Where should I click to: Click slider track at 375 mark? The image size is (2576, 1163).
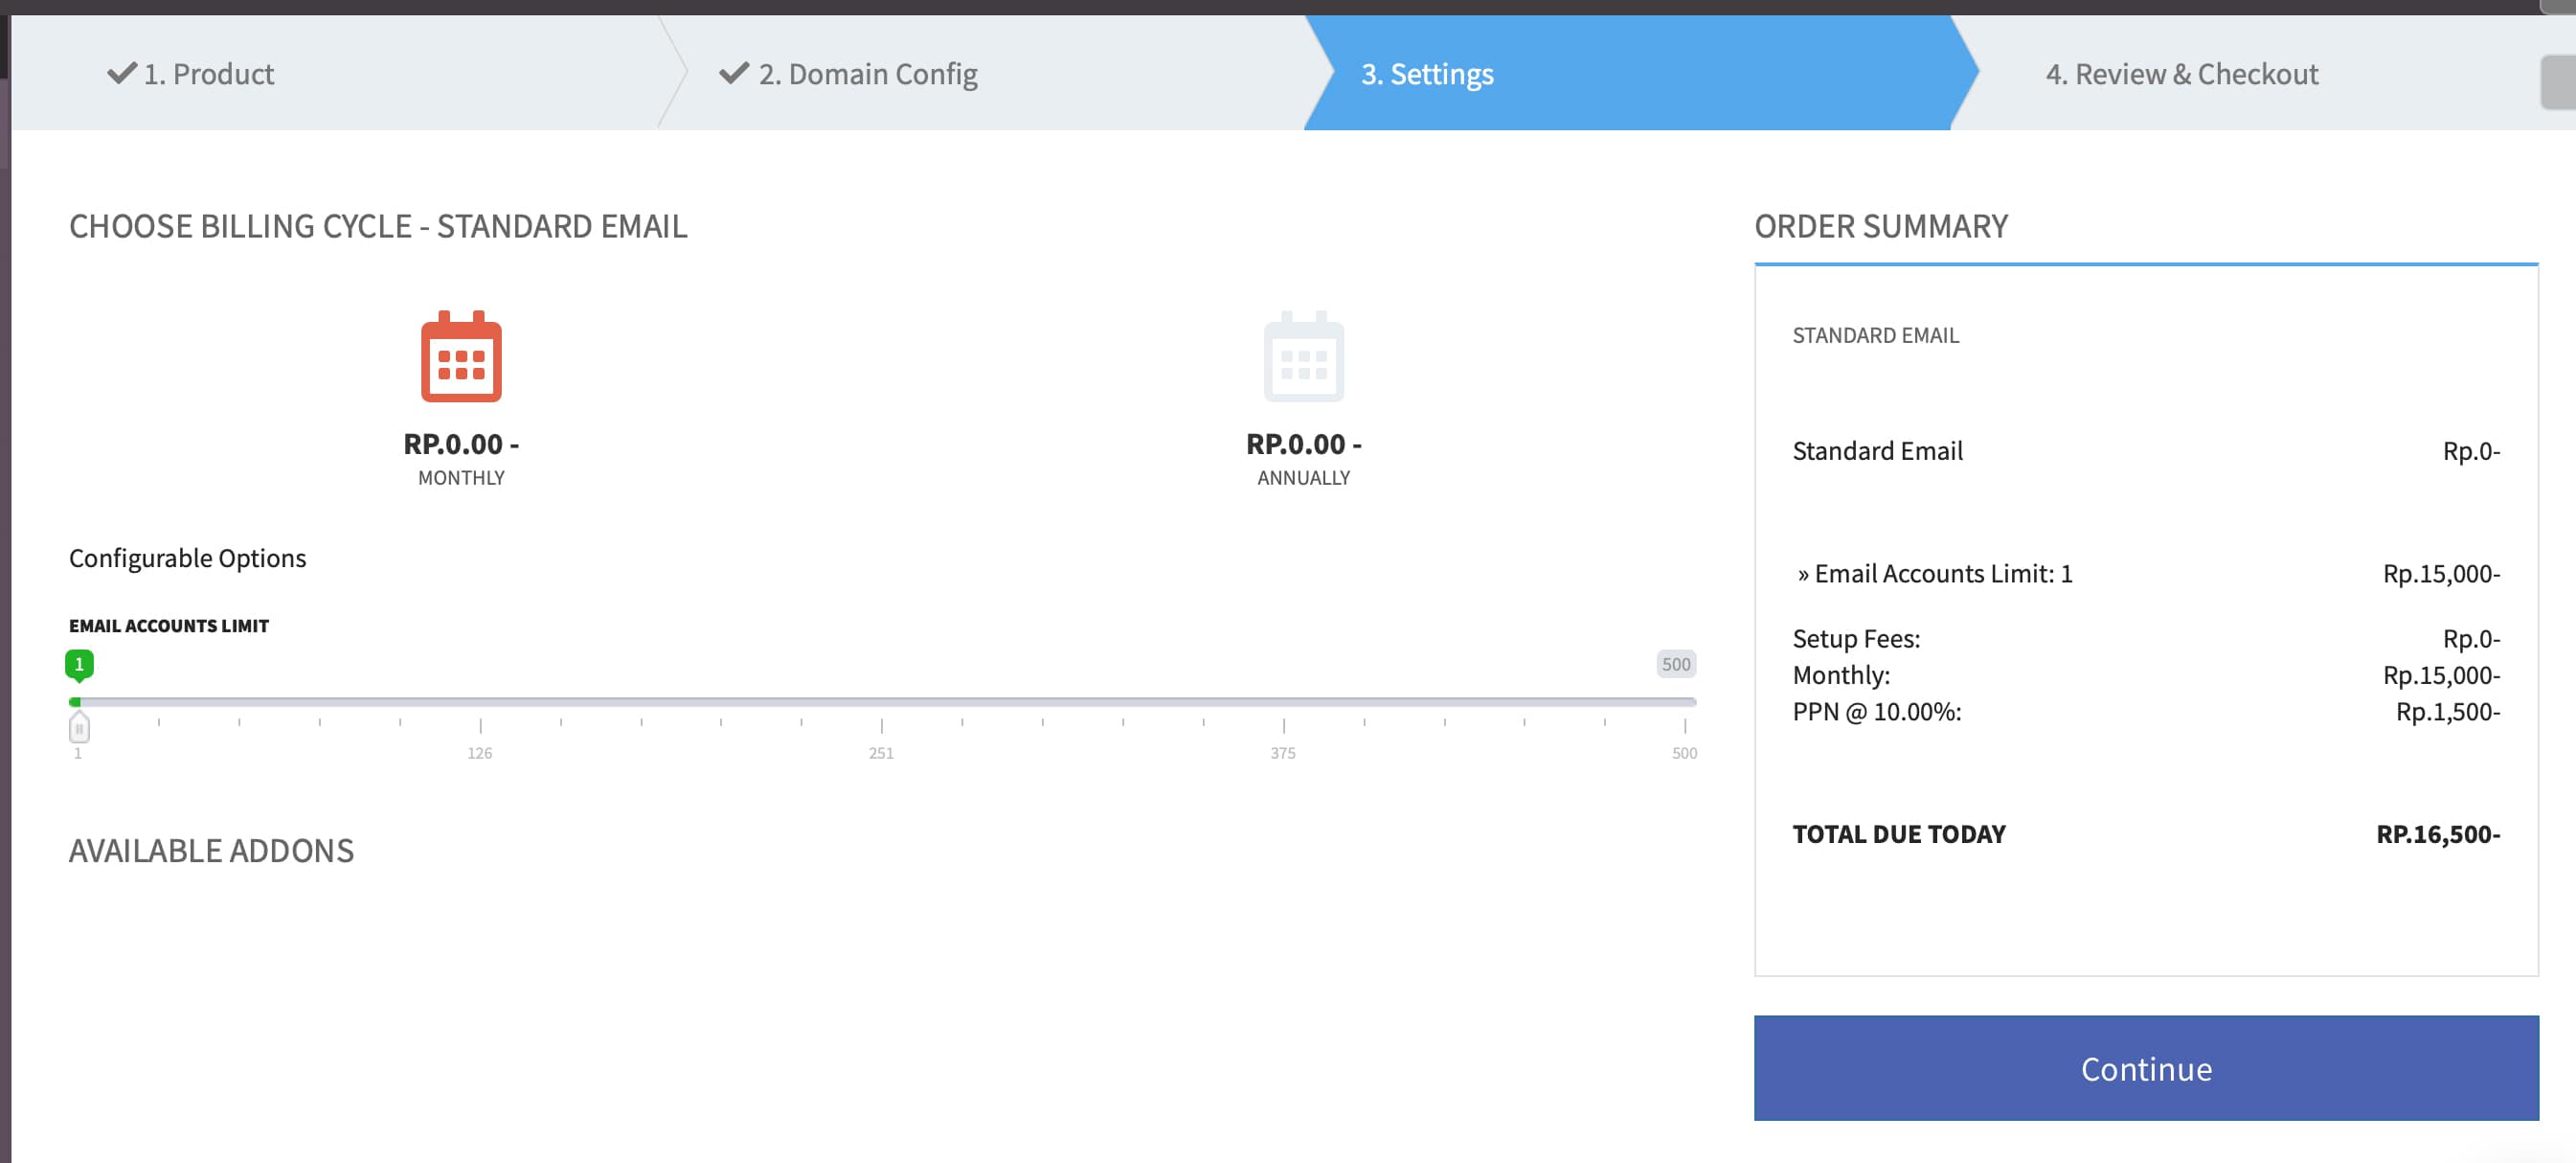click(1283, 702)
